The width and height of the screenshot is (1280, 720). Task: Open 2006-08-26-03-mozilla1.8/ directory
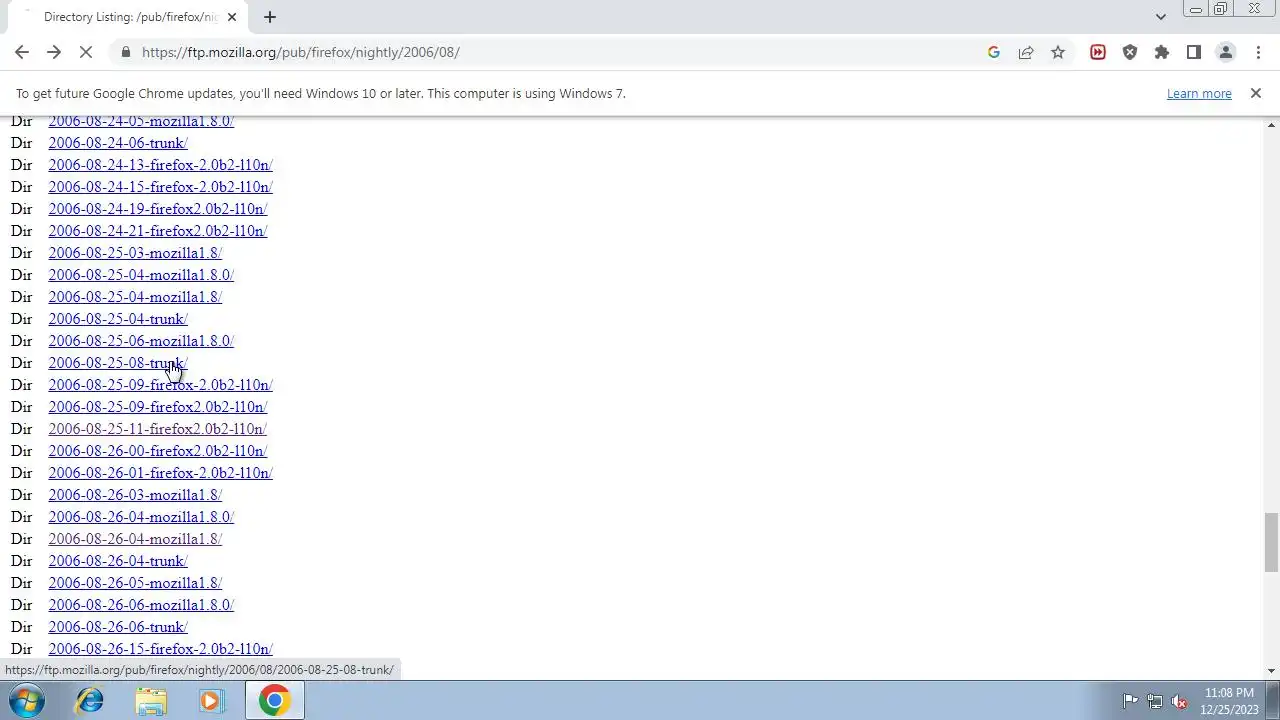pyautogui.click(x=135, y=495)
